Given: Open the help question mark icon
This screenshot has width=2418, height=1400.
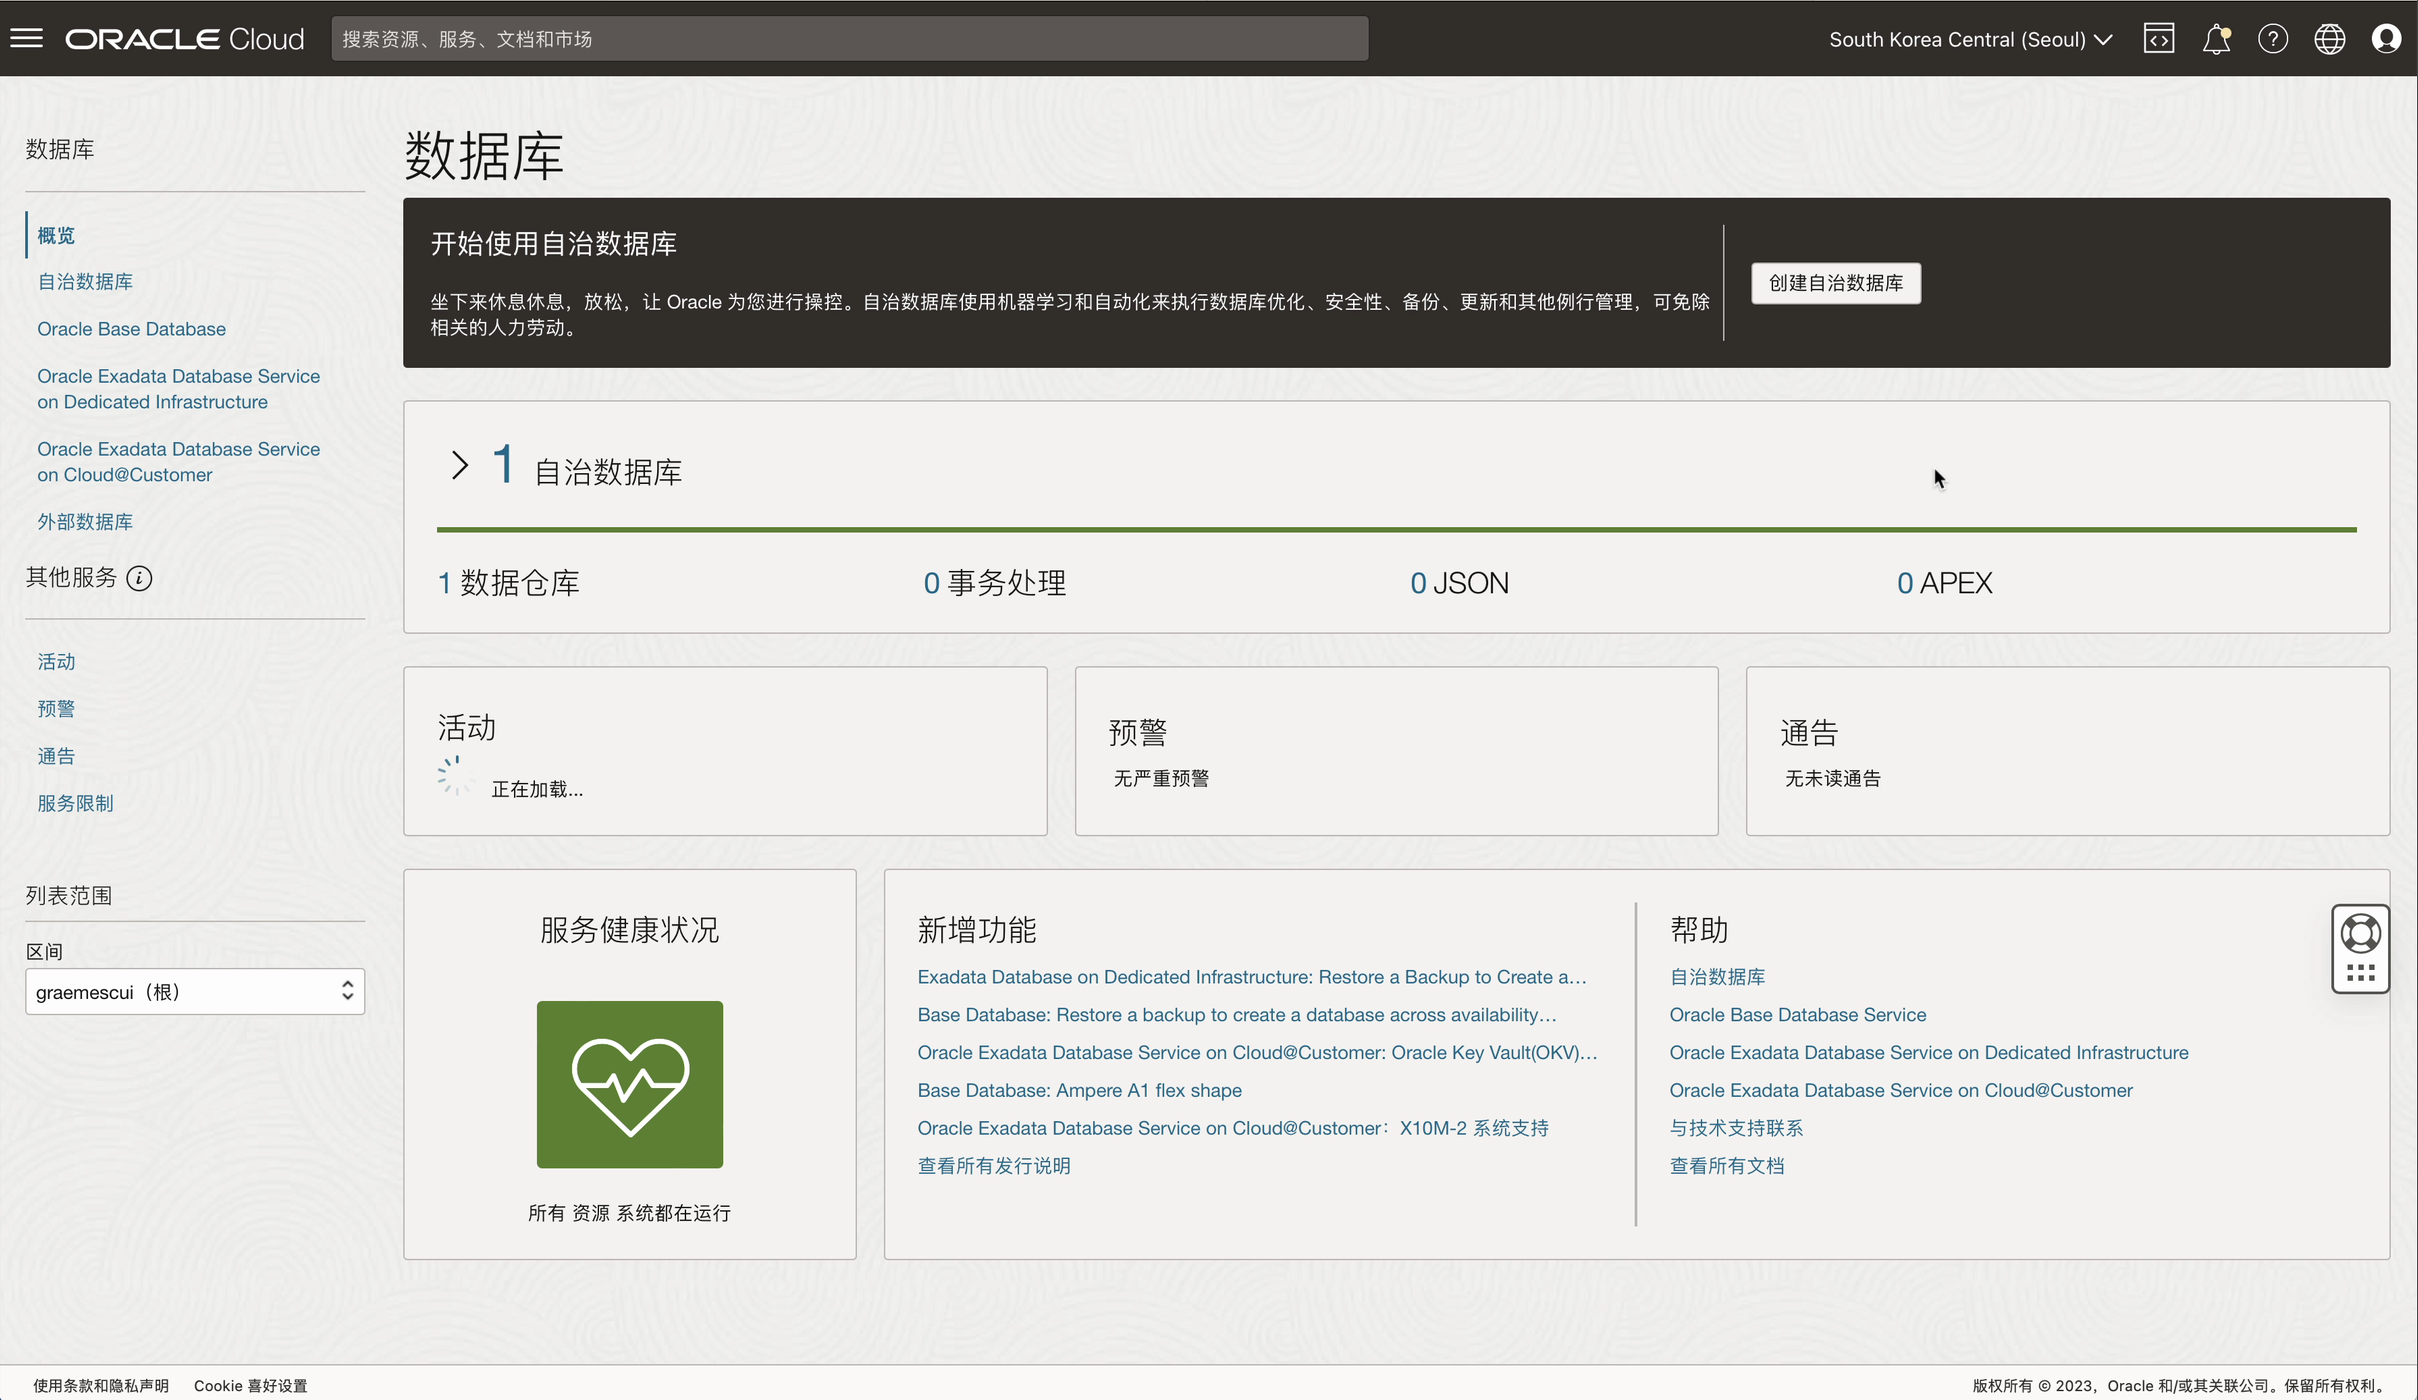Looking at the screenshot, I should coord(2273,39).
